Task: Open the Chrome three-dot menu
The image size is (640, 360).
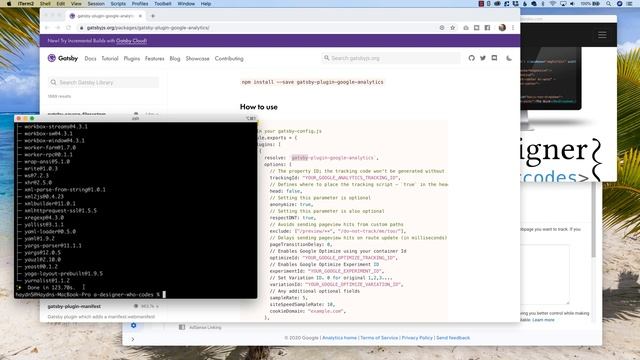Action: [513, 28]
